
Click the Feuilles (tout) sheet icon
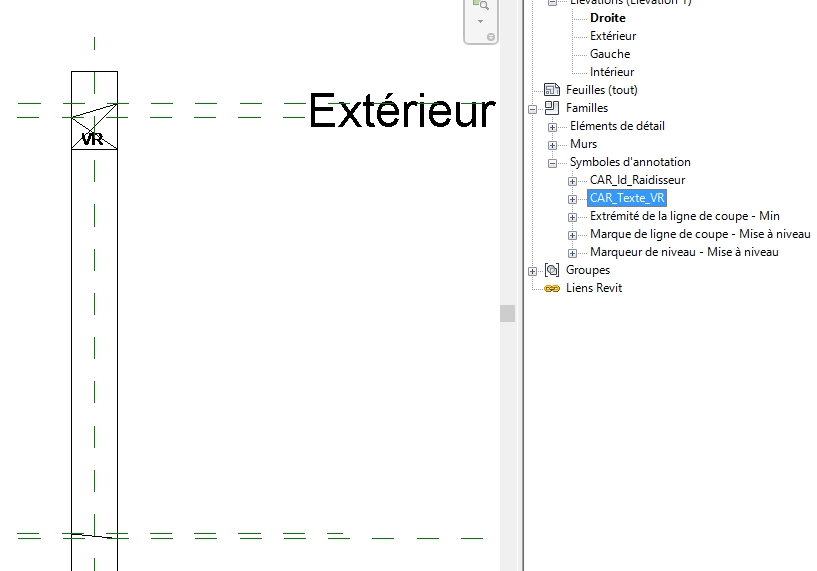[x=551, y=90]
